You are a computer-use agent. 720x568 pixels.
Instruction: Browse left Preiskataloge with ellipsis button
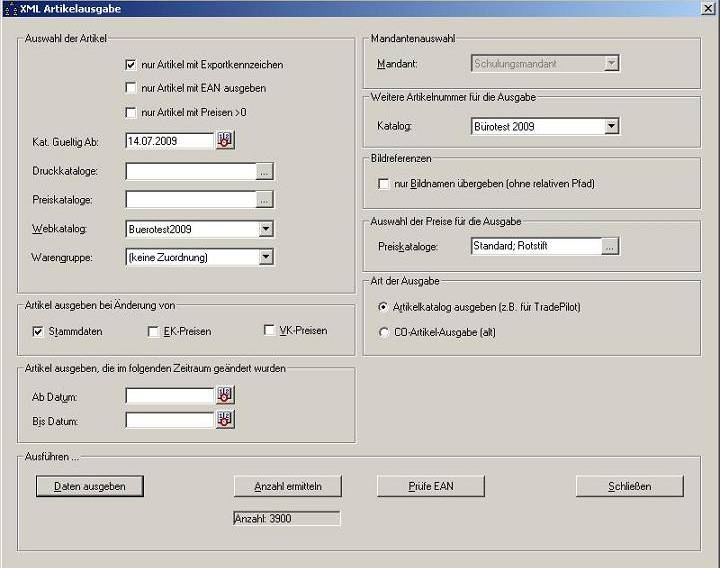click(264, 200)
